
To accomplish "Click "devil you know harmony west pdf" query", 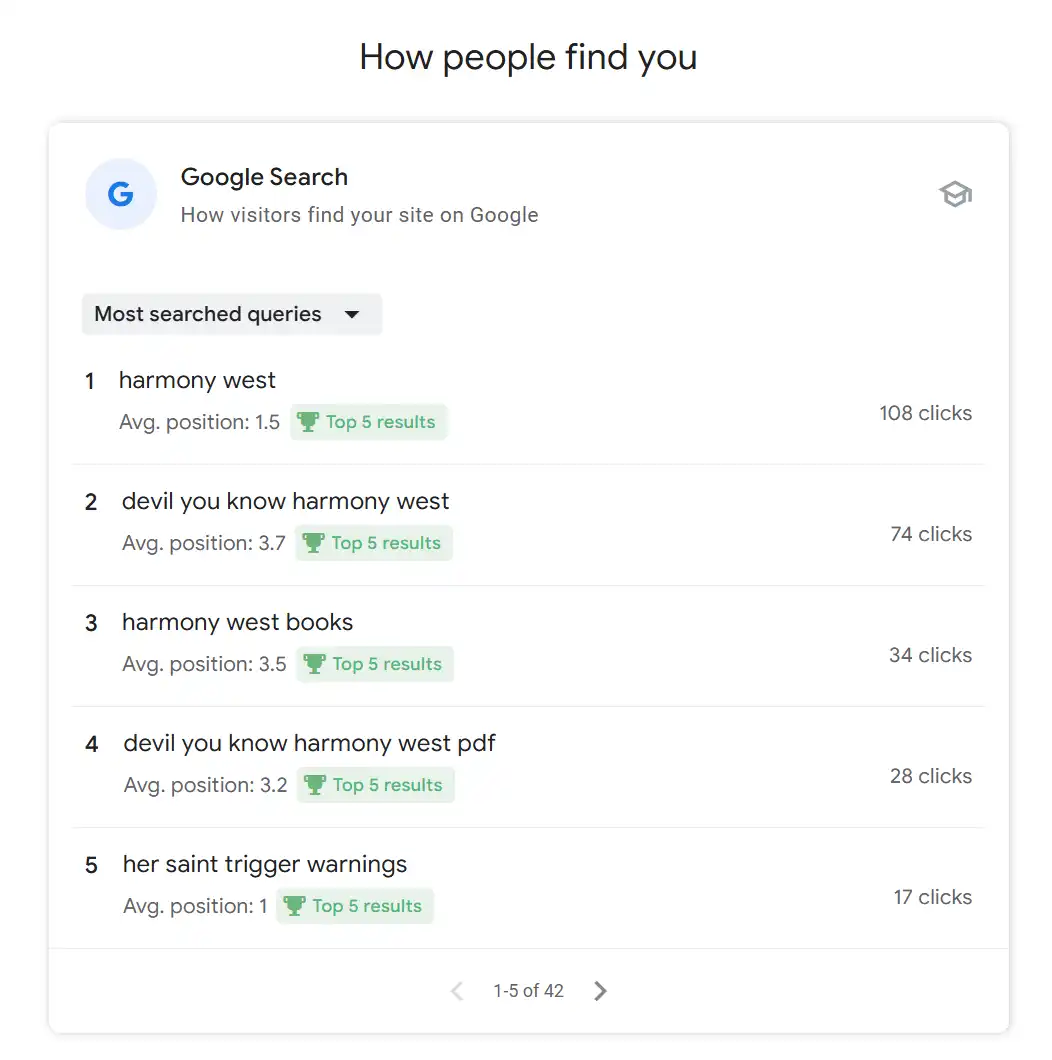I will 310,743.
